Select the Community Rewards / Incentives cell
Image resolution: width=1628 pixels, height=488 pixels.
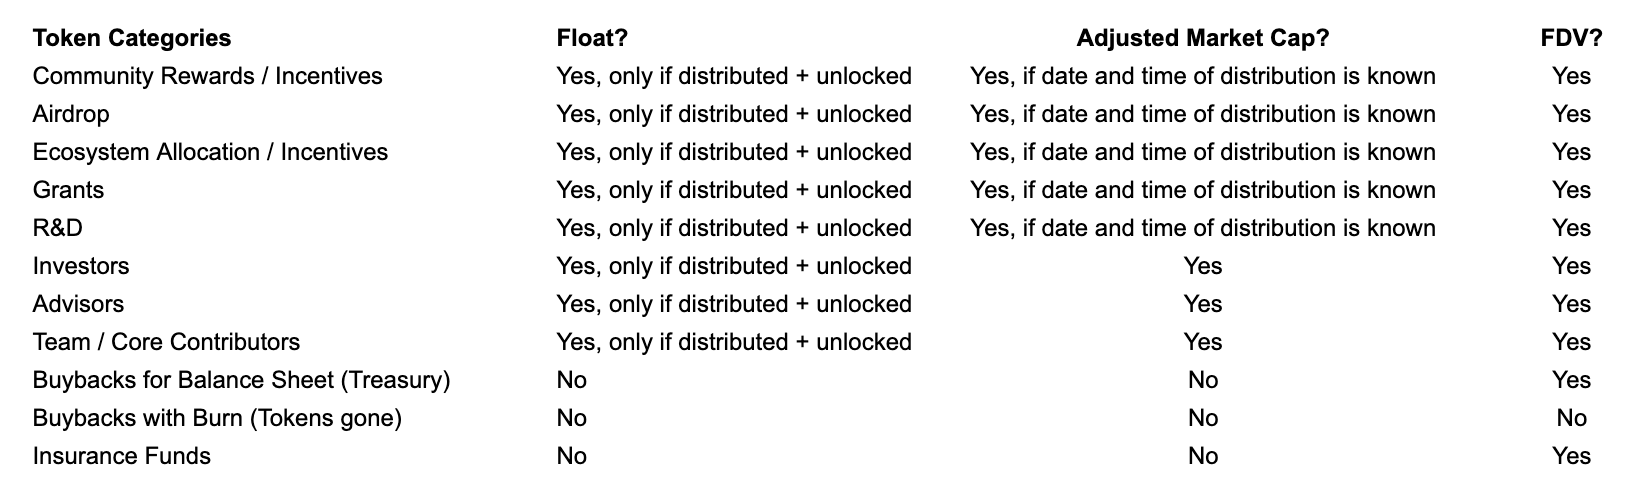(x=207, y=76)
